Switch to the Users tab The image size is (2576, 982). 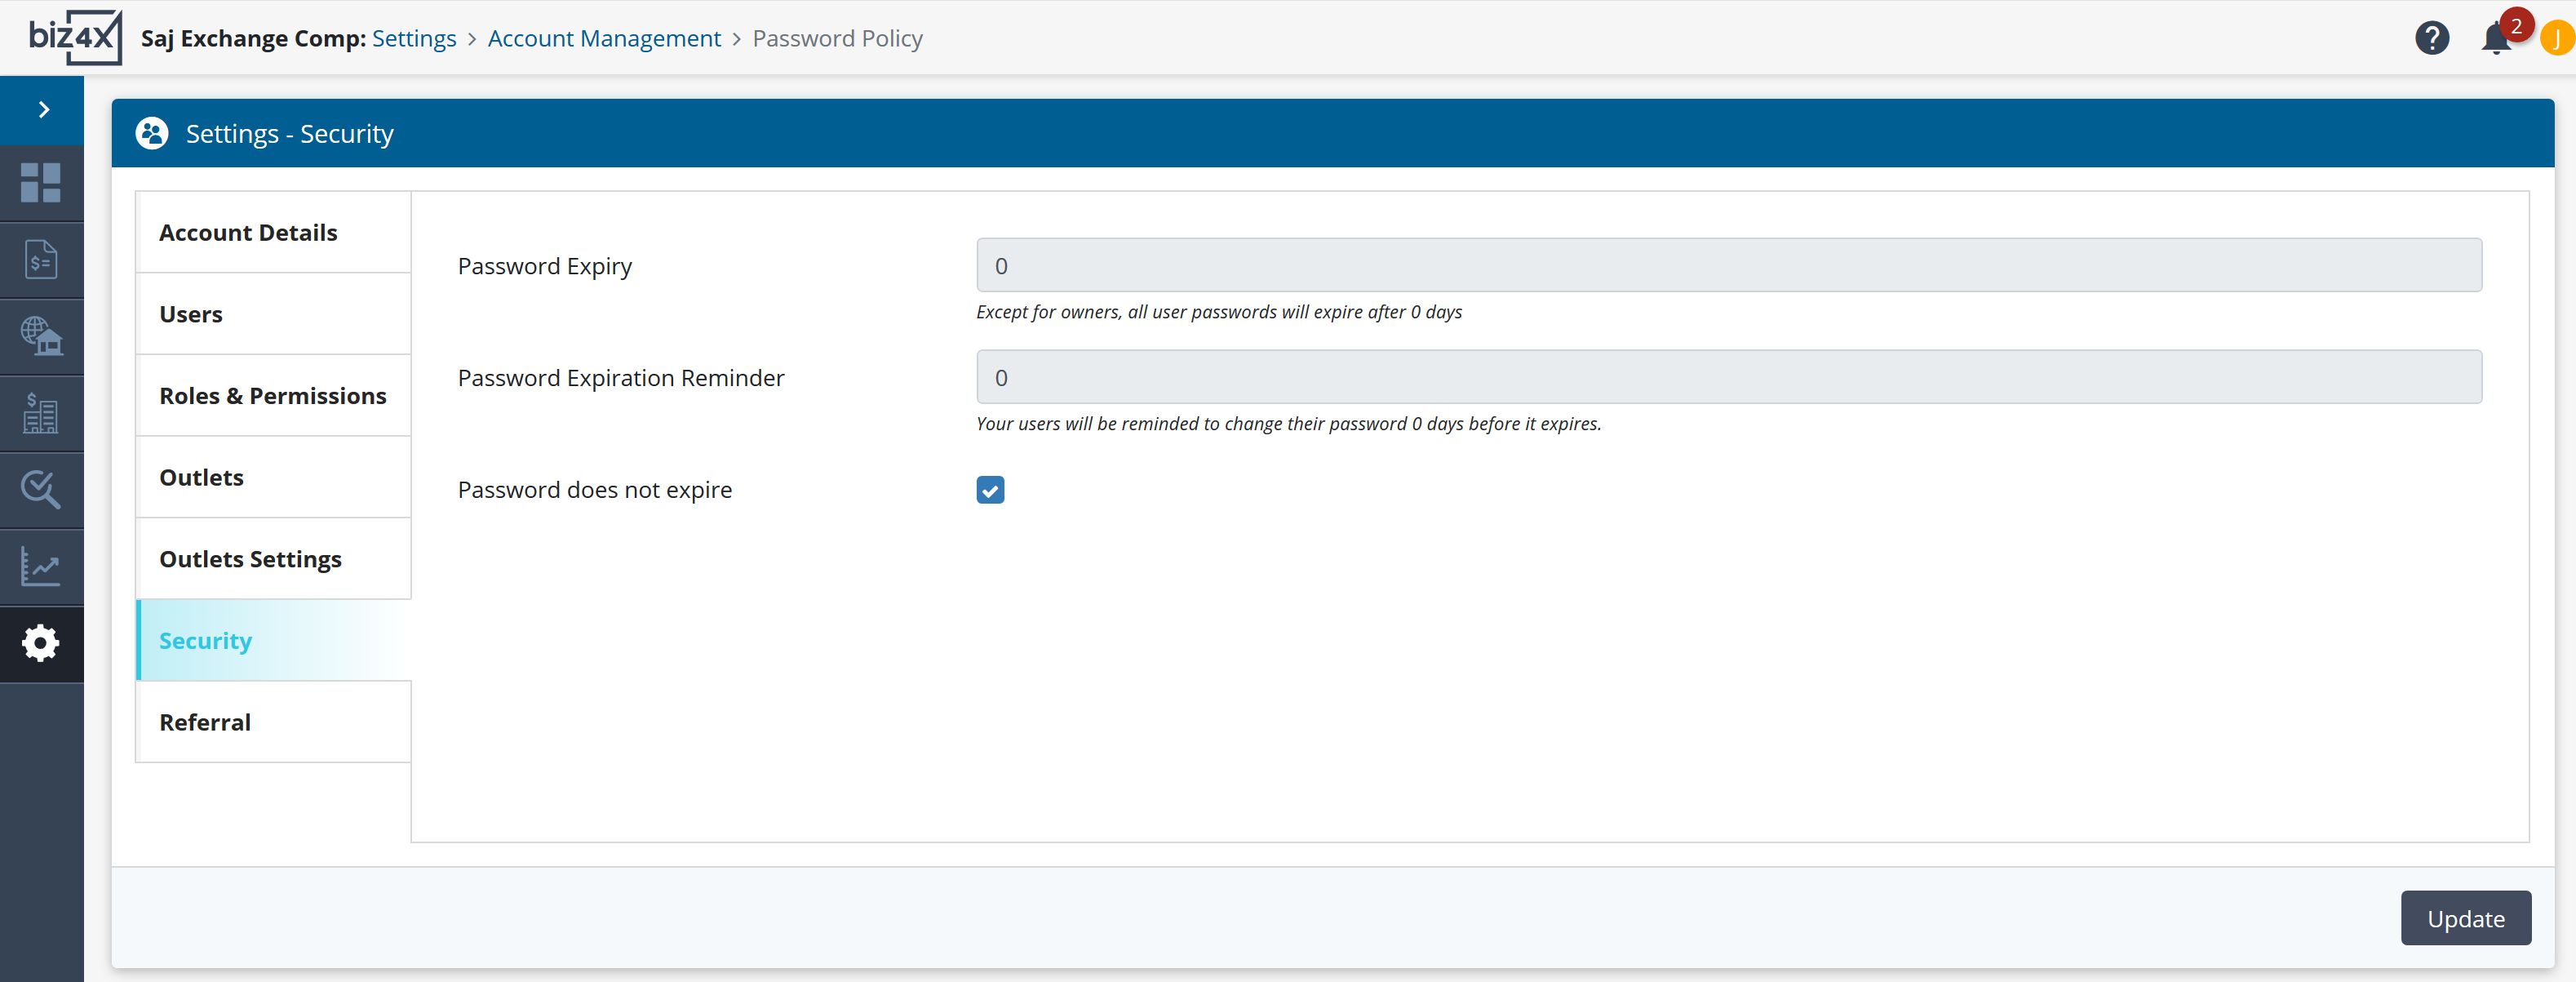click(x=273, y=314)
